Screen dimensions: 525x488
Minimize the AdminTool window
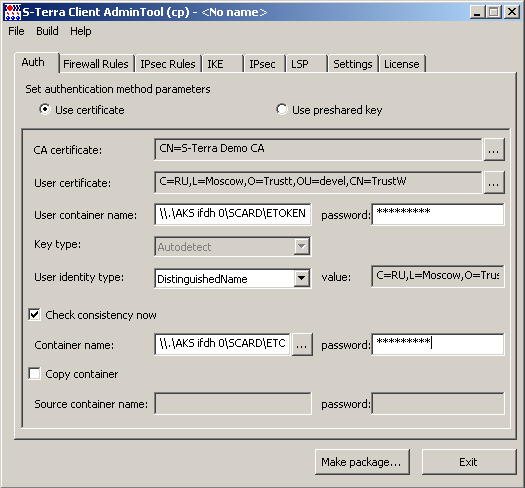pyautogui.click(x=477, y=12)
